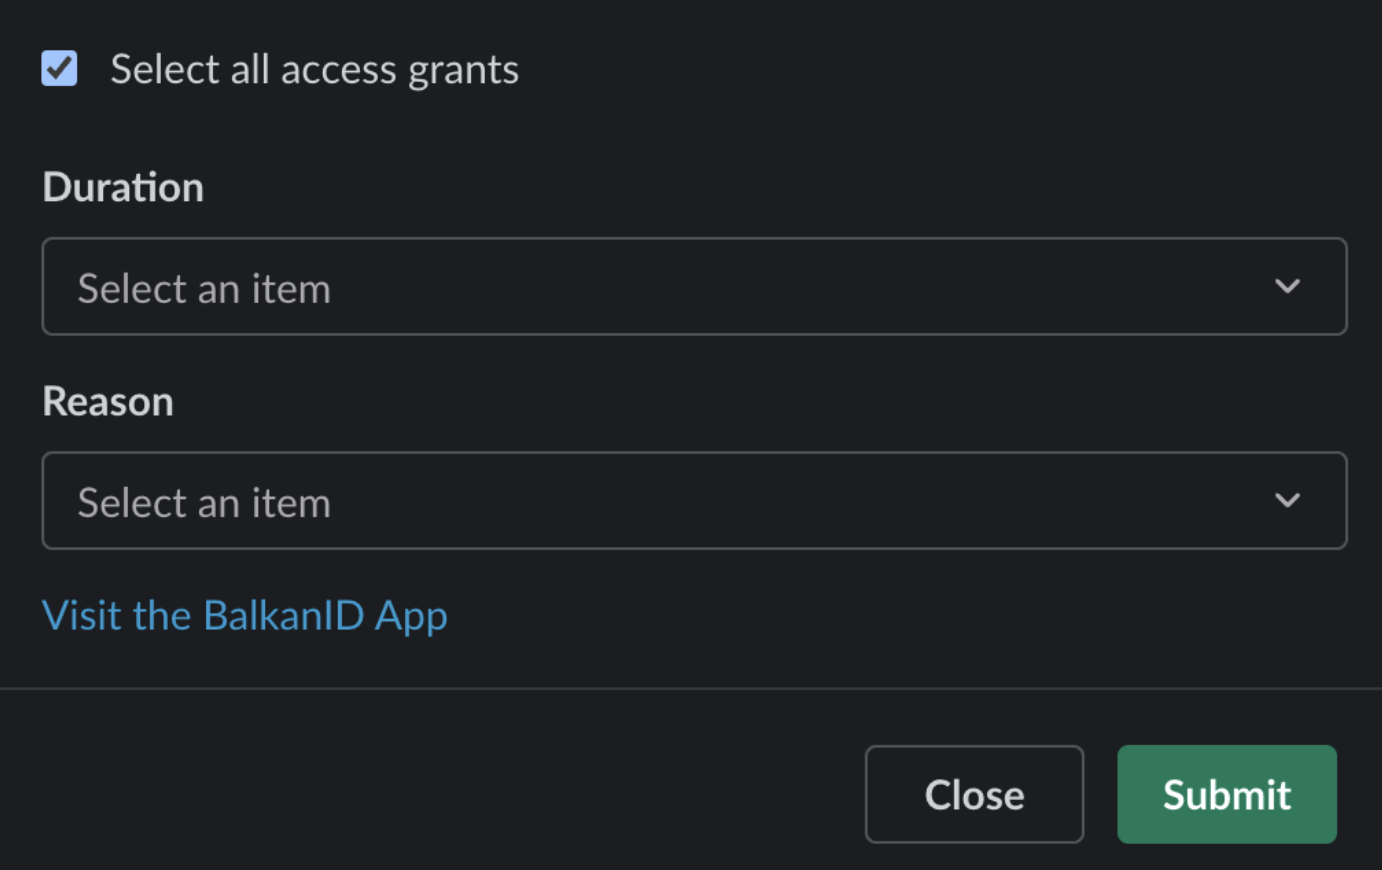Dismiss the dialog using Close
This screenshot has height=870, width=1382.
pyautogui.click(x=974, y=795)
